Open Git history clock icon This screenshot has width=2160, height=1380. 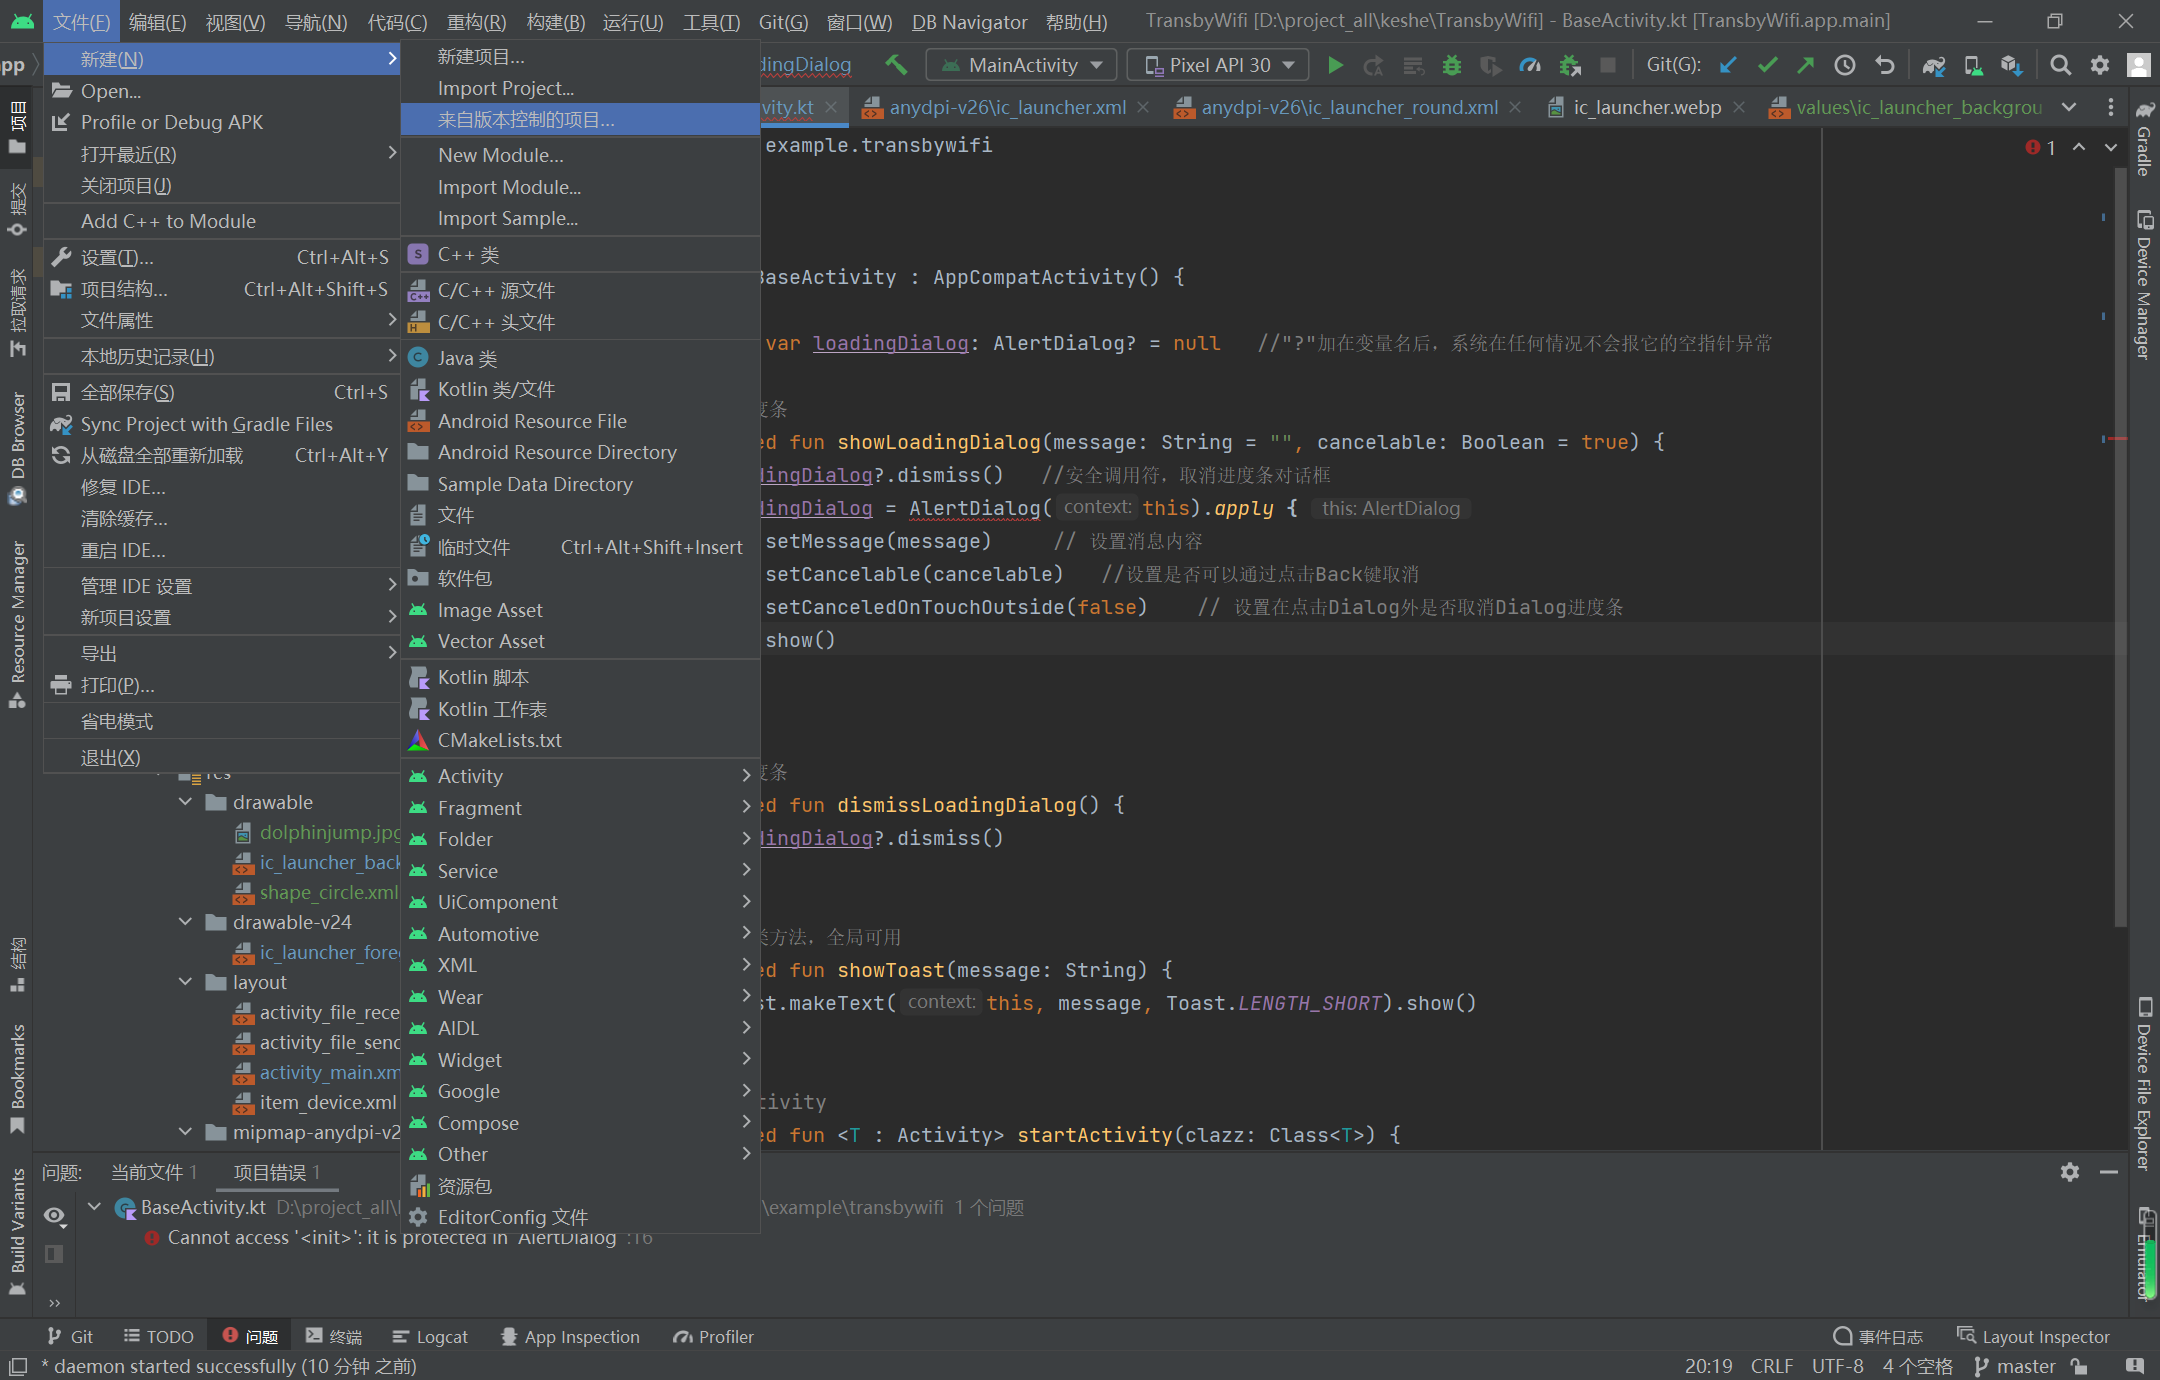click(1845, 65)
